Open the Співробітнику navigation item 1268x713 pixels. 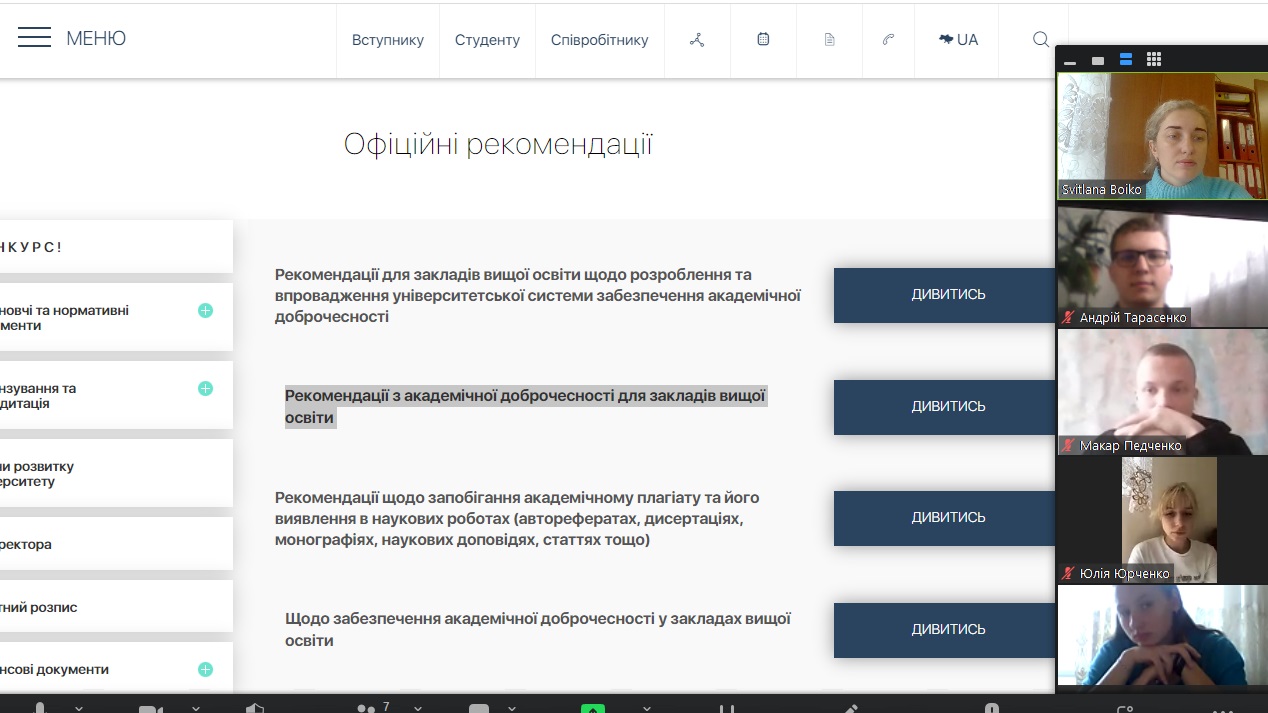point(599,40)
